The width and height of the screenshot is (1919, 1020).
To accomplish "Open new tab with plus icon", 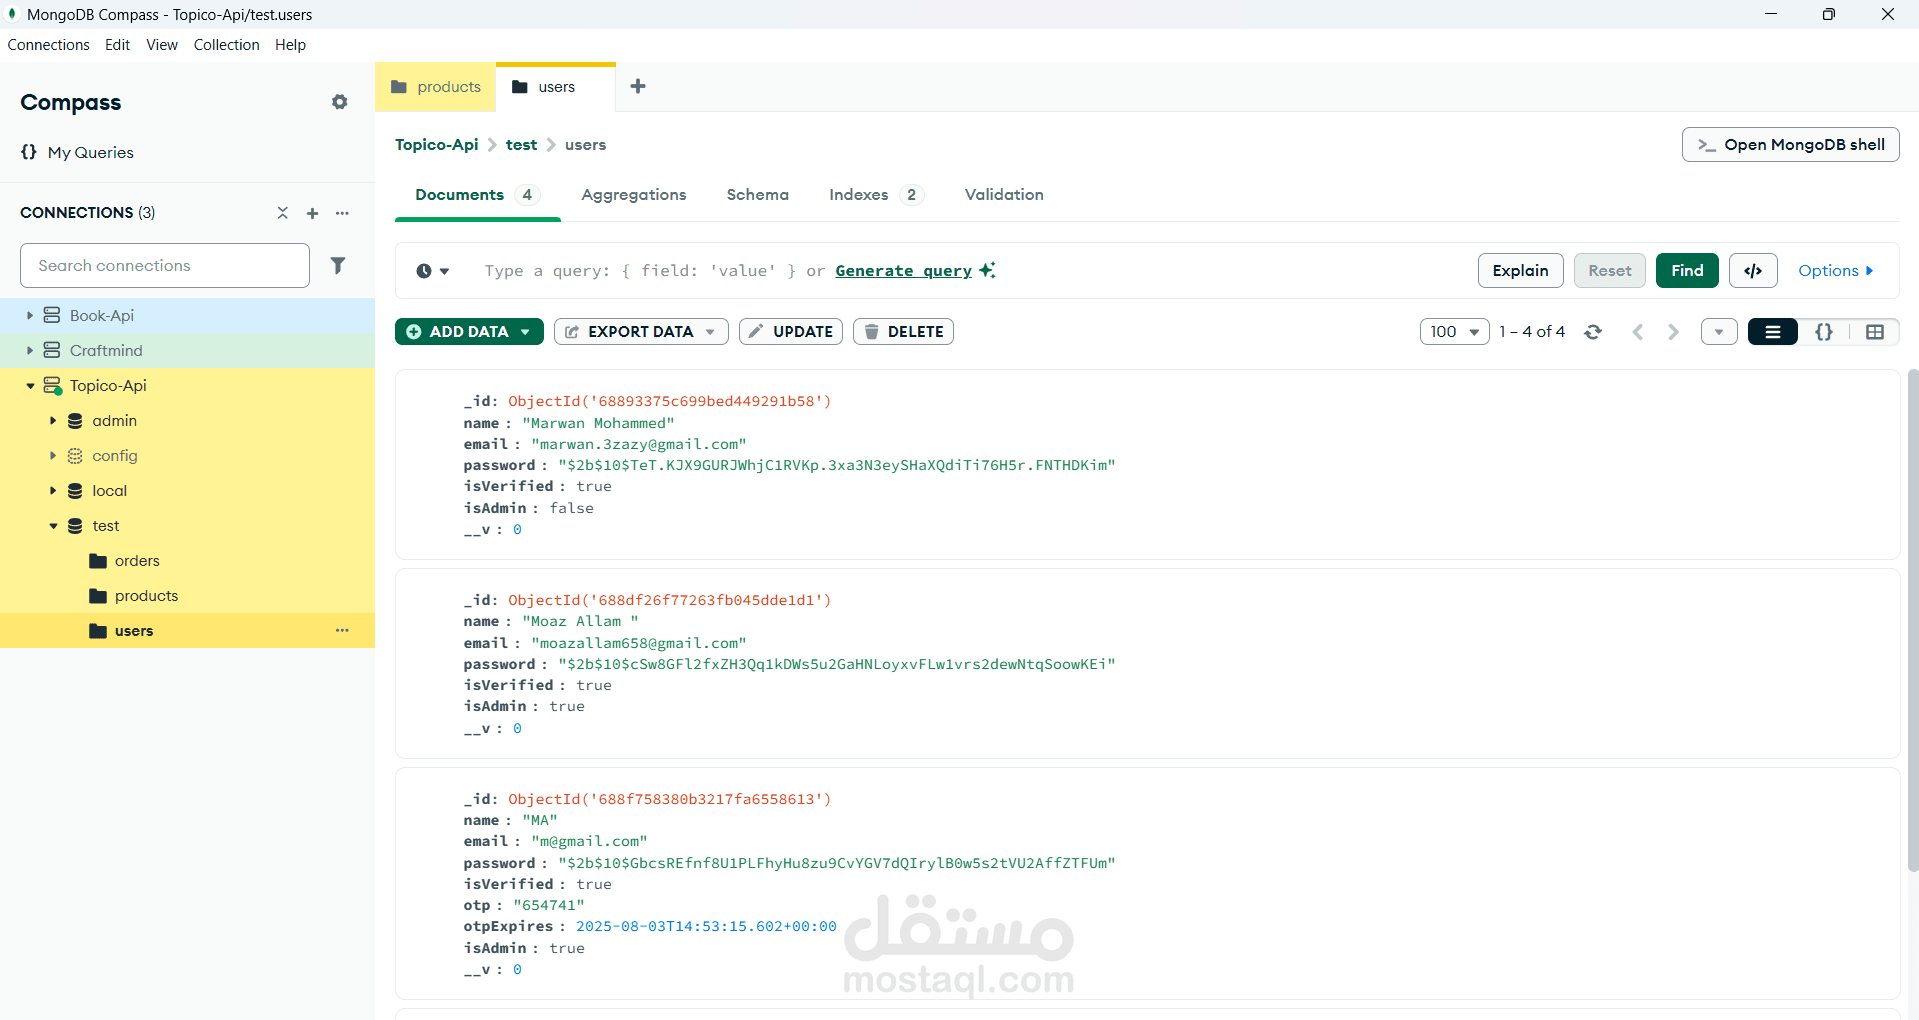I will coord(638,86).
